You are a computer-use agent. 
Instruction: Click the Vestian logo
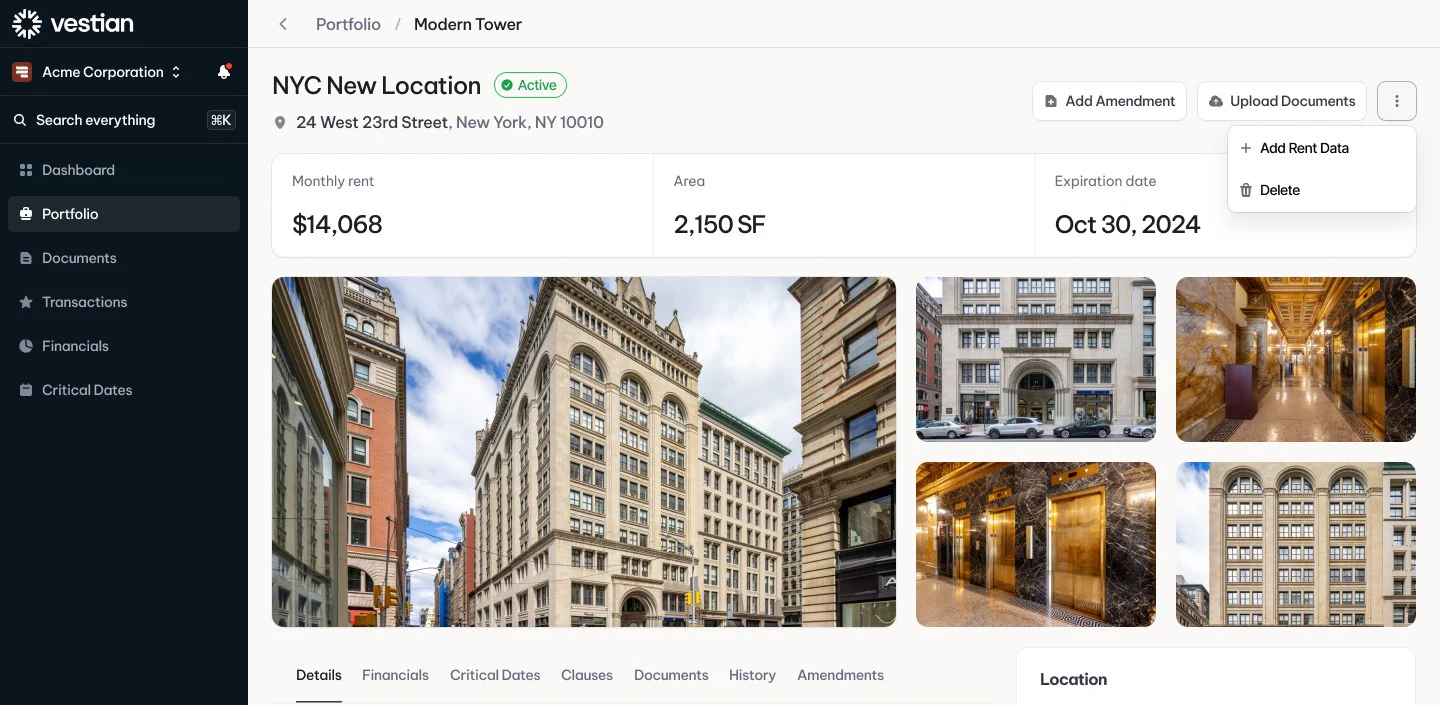click(72, 24)
